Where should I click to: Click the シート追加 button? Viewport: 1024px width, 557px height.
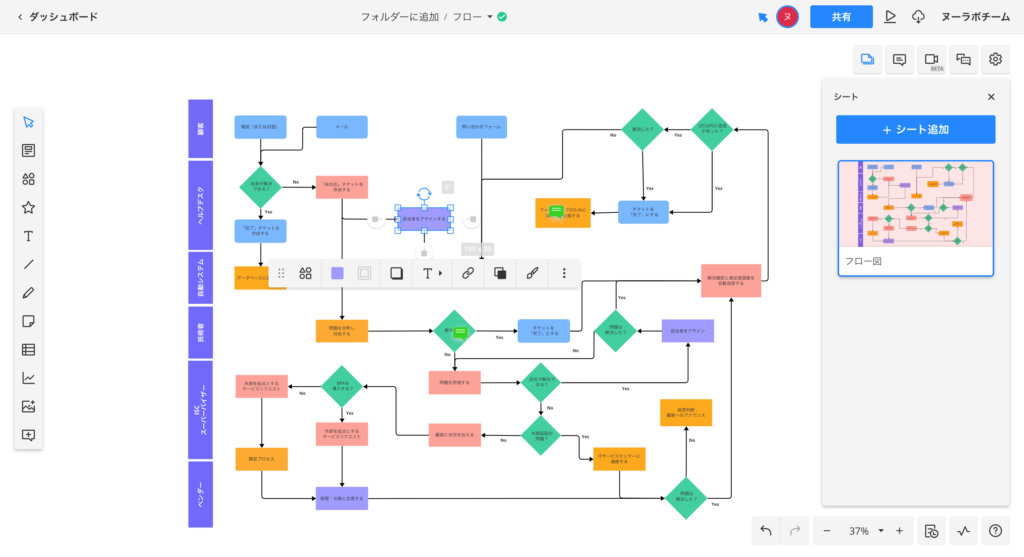915,129
